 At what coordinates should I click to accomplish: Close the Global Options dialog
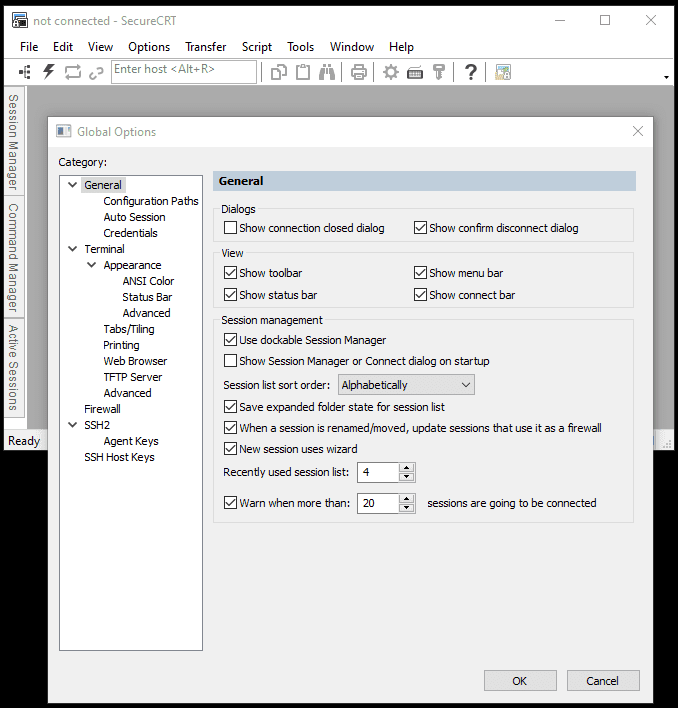[x=637, y=131]
